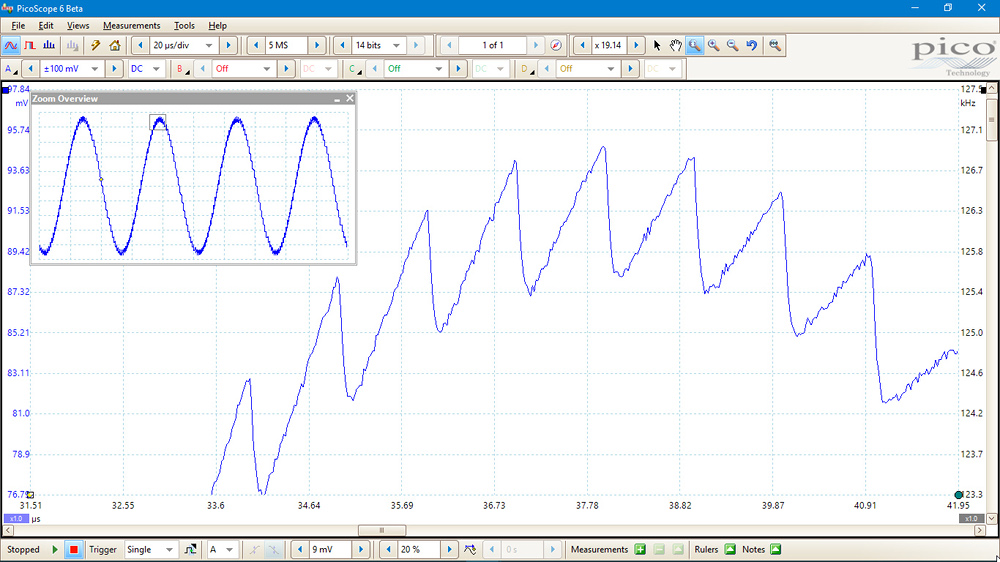Click the Home display icon
This screenshot has height=562, width=1000.
pyautogui.click(x=115, y=45)
